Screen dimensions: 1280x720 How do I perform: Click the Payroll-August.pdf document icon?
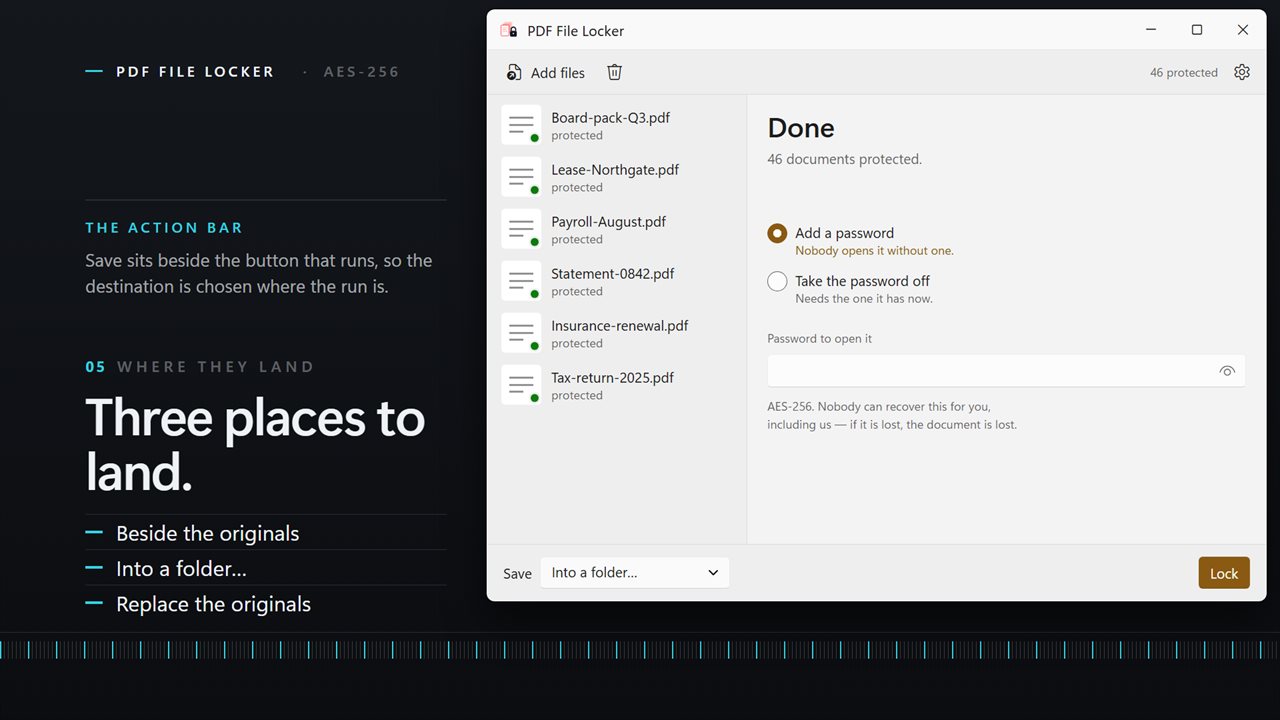point(521,229)
